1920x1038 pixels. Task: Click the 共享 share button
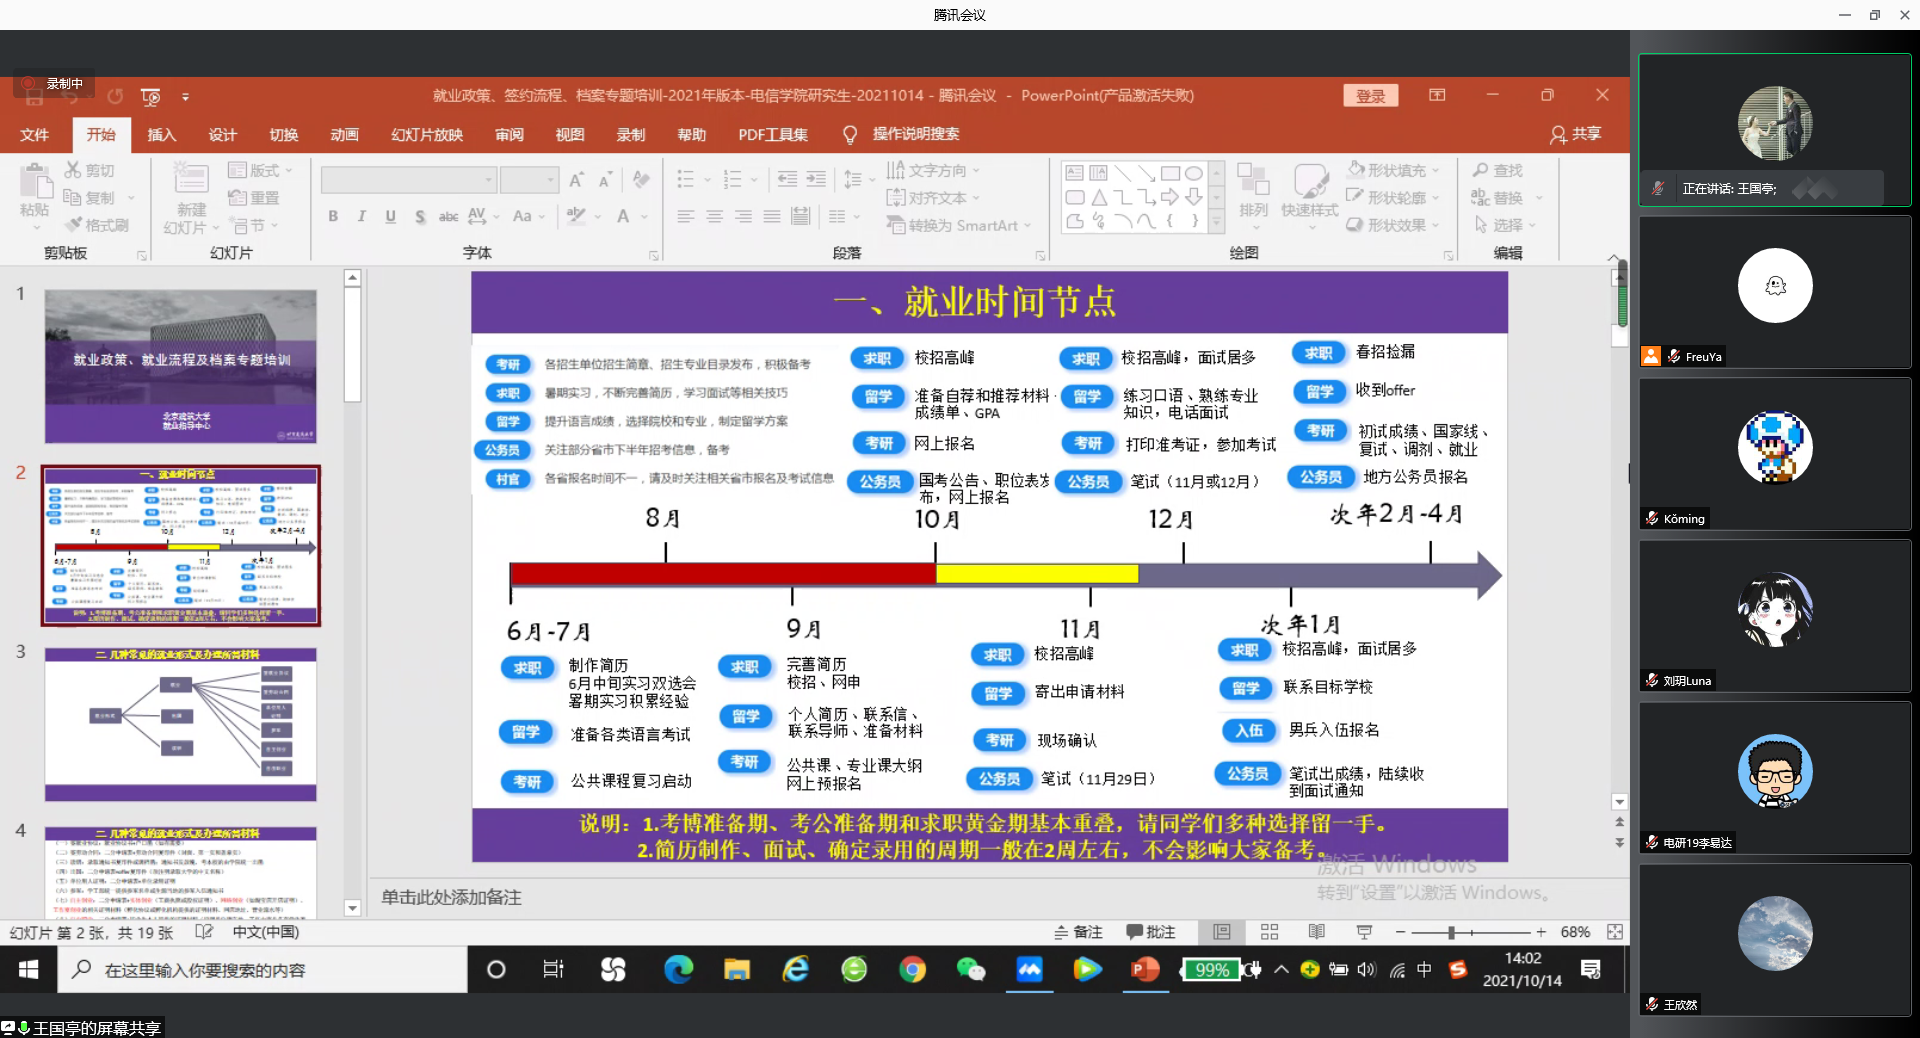(x=1576, y=134)
